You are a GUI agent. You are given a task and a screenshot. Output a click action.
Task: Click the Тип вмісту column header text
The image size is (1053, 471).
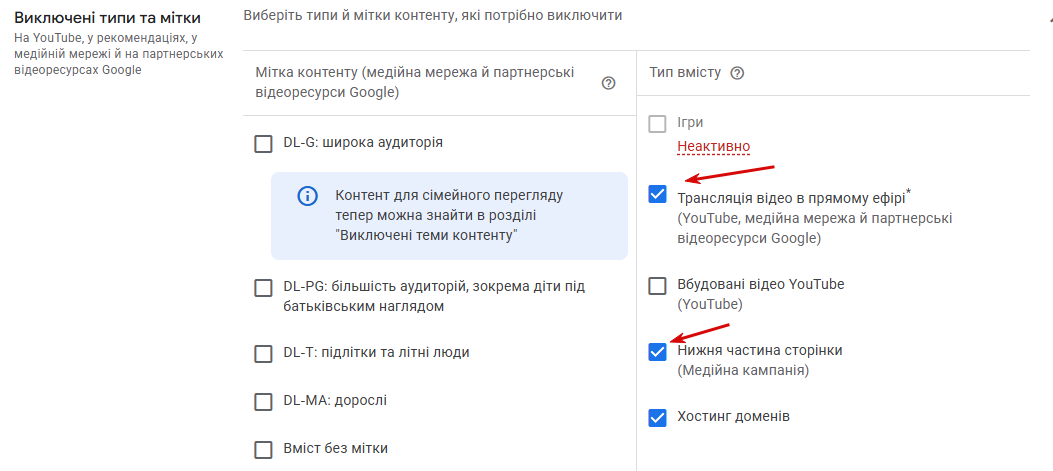[x=686, y=73]
